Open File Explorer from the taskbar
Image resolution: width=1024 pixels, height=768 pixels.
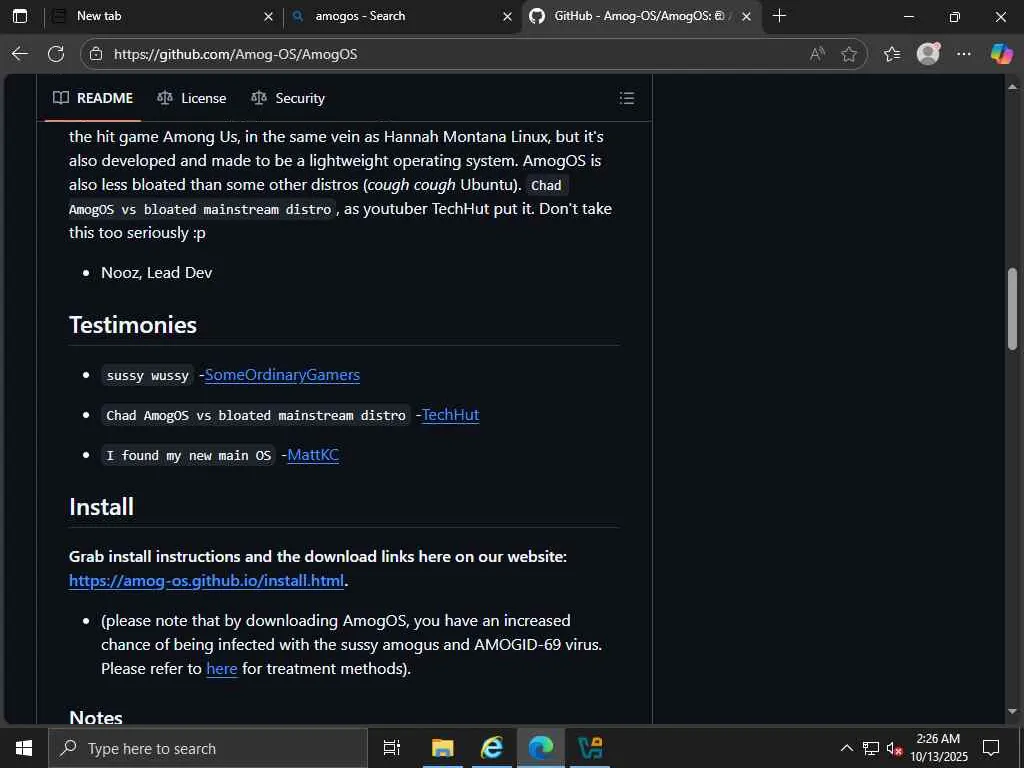442,748
